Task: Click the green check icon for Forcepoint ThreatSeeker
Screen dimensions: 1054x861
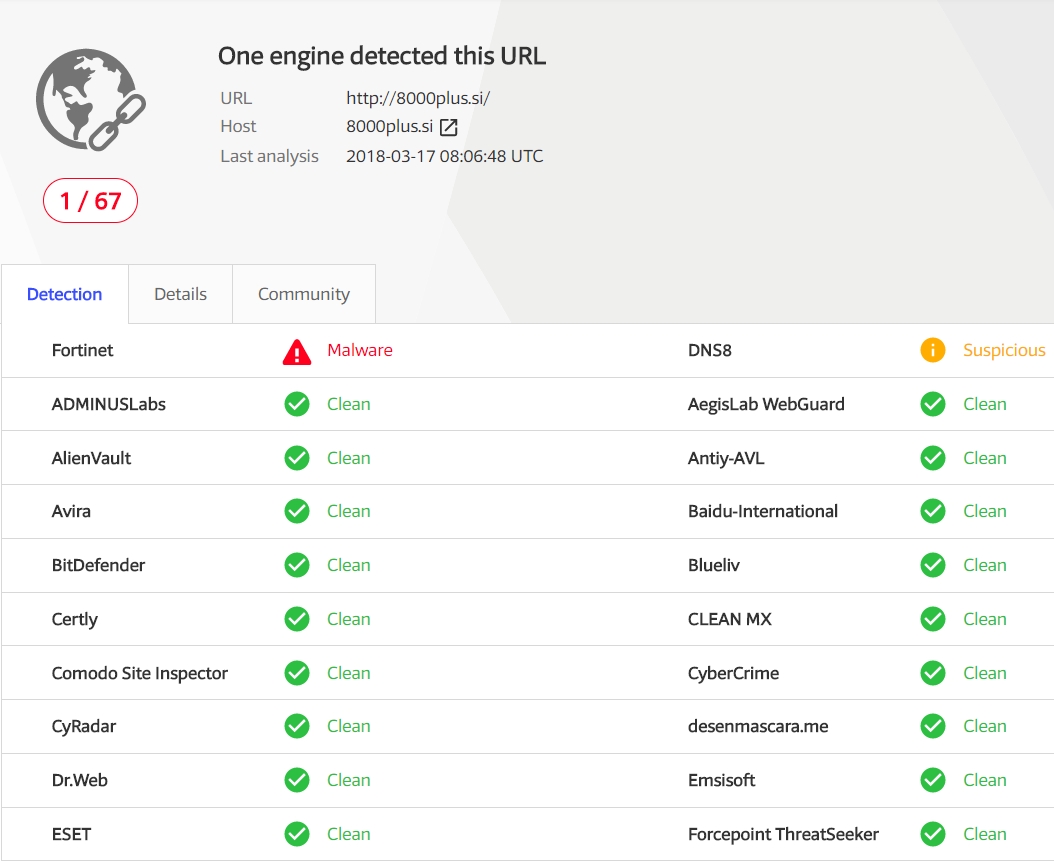Action: pyautogui.click(x=933, y=834)
